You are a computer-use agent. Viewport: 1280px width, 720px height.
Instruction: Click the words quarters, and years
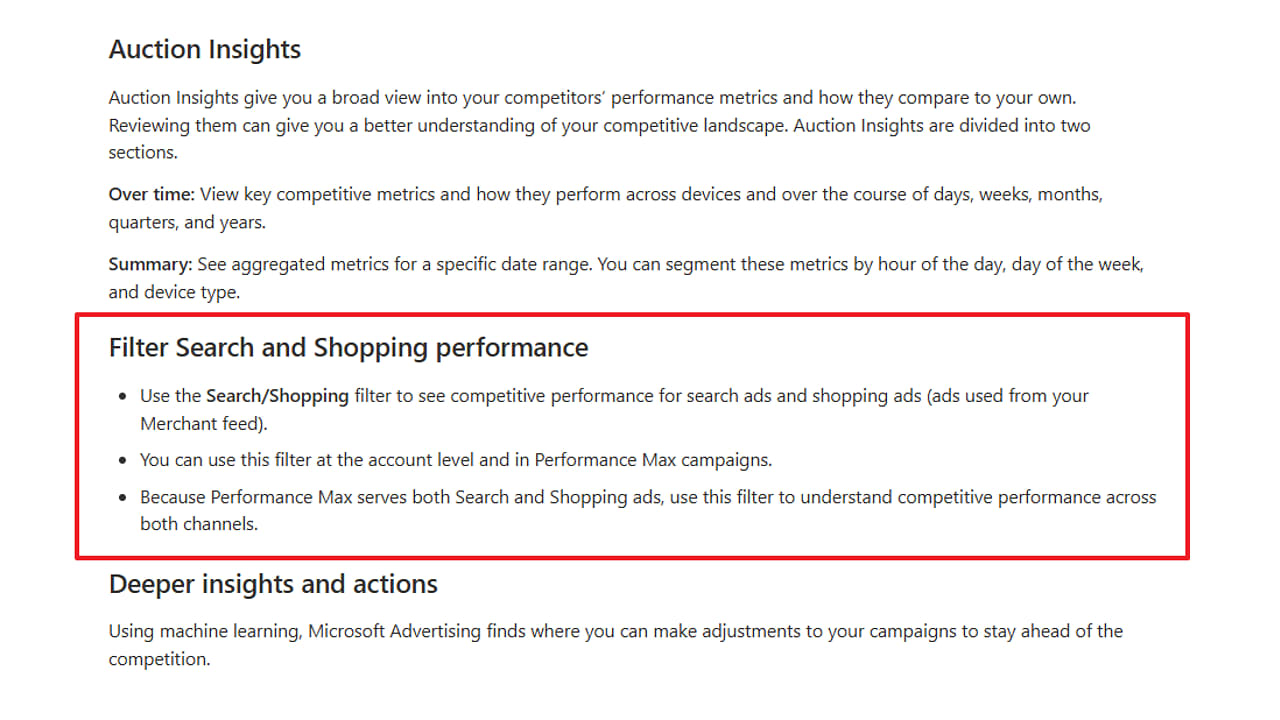click(x=187, y=222)
